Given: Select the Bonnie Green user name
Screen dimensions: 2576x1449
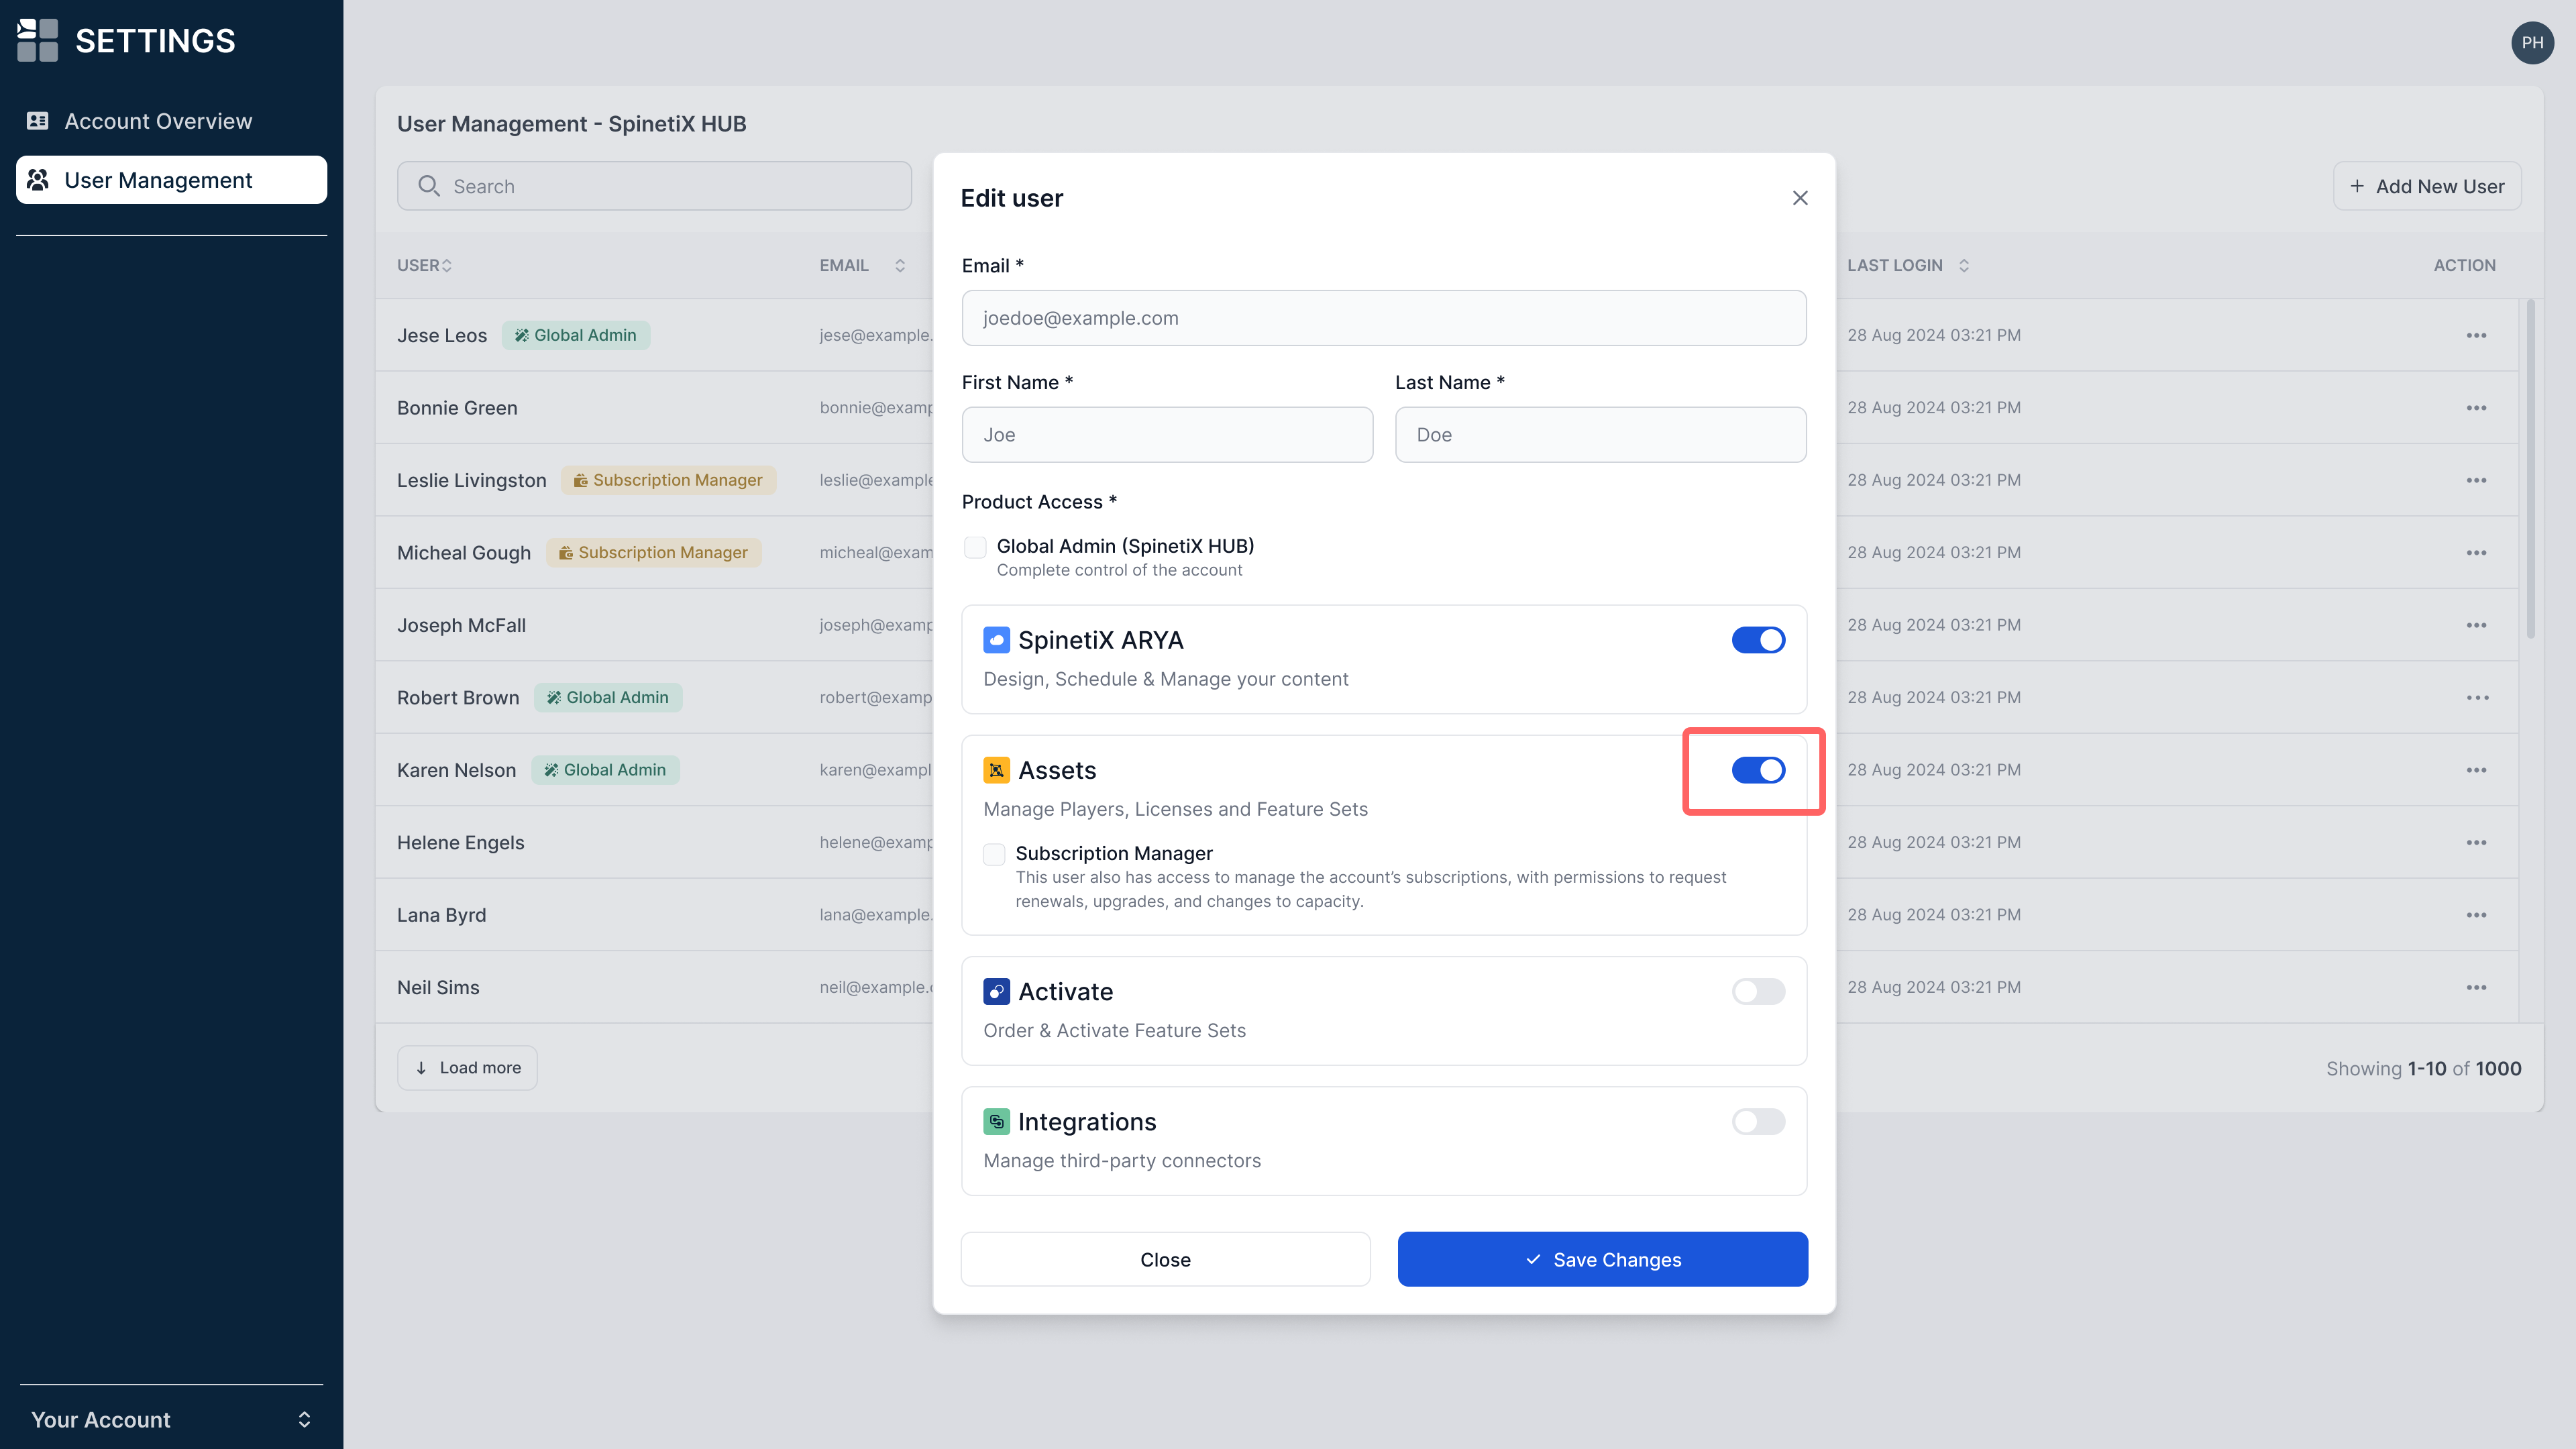Looking at the screenshot, I should click(457, 408).
